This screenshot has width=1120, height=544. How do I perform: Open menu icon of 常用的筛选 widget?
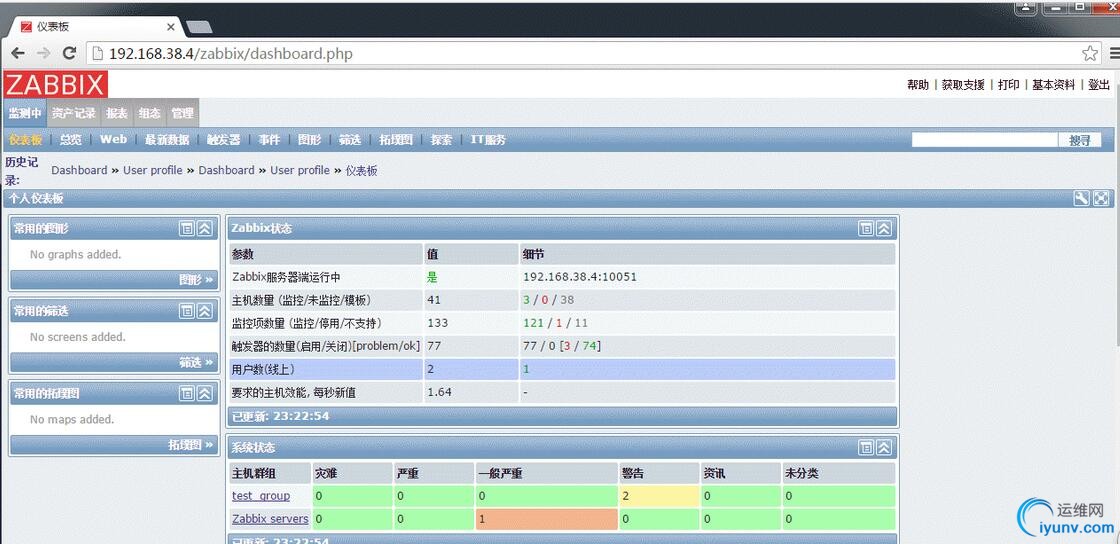click(x=186, y=311)
